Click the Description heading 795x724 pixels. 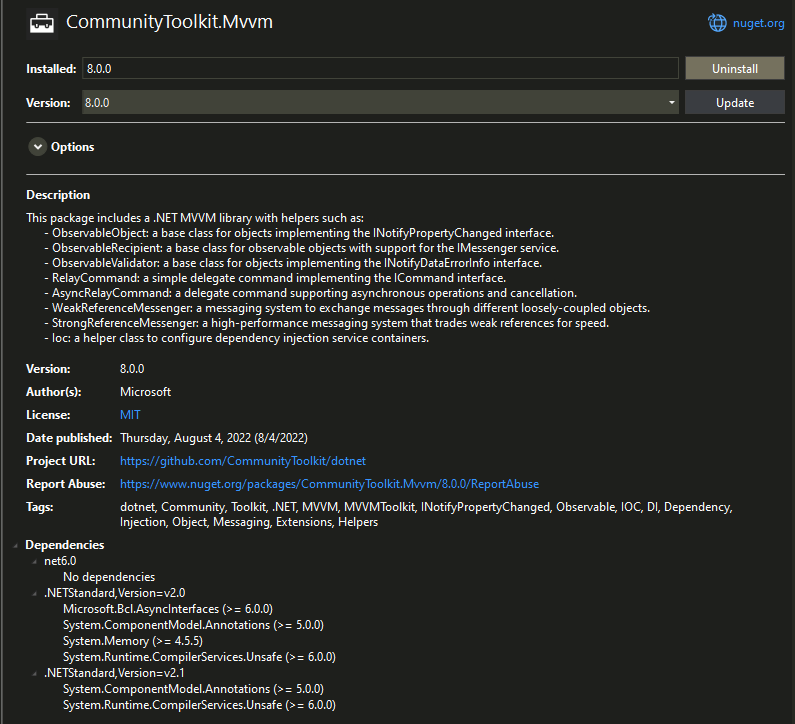click(58, 195)
